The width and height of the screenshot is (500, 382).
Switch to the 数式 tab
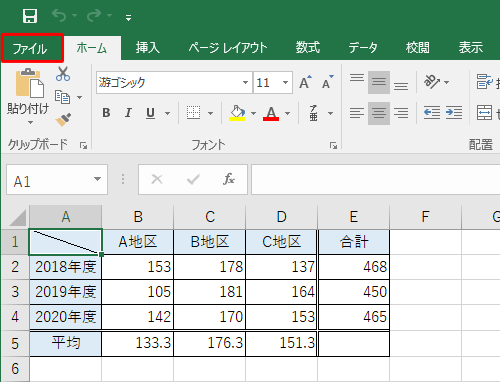308,48
